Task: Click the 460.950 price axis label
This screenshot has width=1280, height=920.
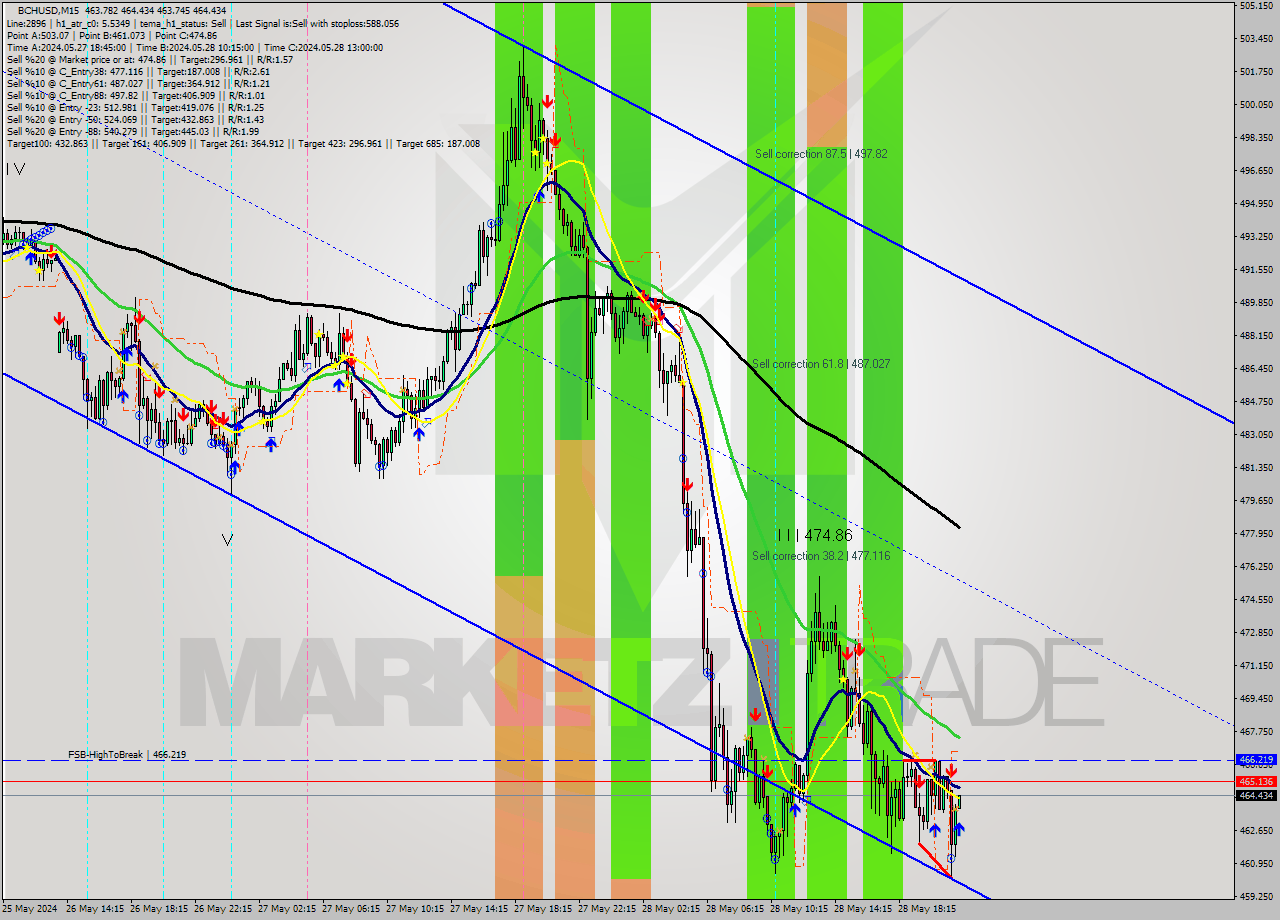Action: pos(1255,864)
